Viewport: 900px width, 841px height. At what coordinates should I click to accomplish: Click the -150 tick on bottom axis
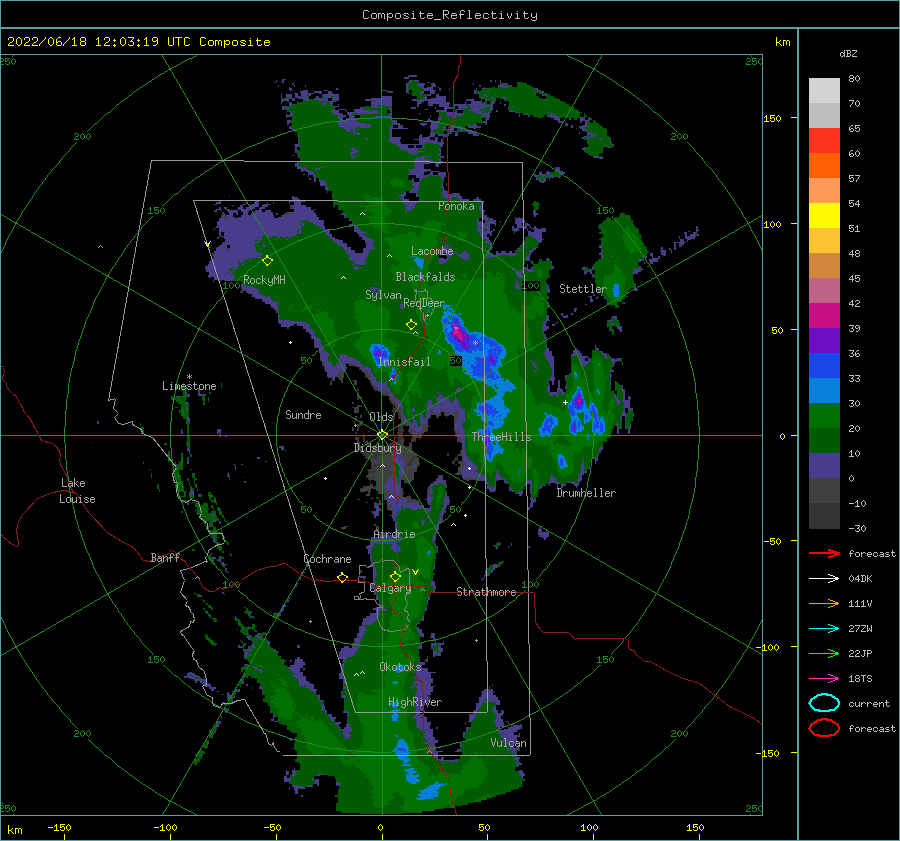click(59, 827)
